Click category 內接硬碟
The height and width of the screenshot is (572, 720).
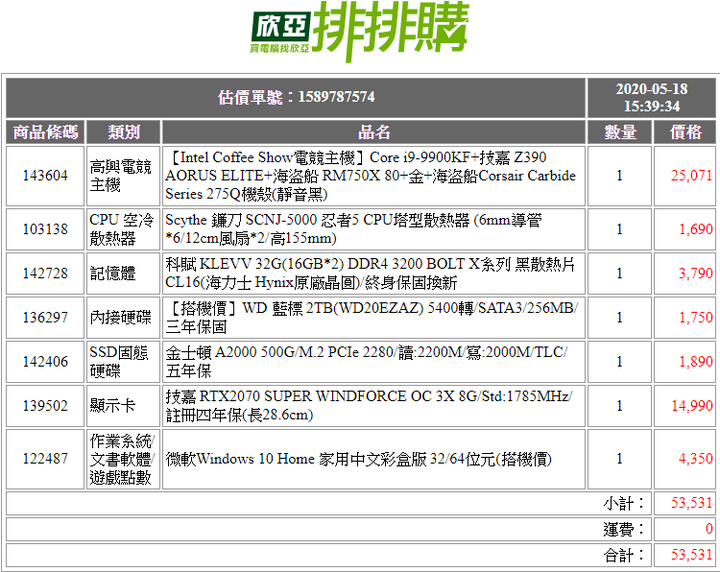coord(120,317)
